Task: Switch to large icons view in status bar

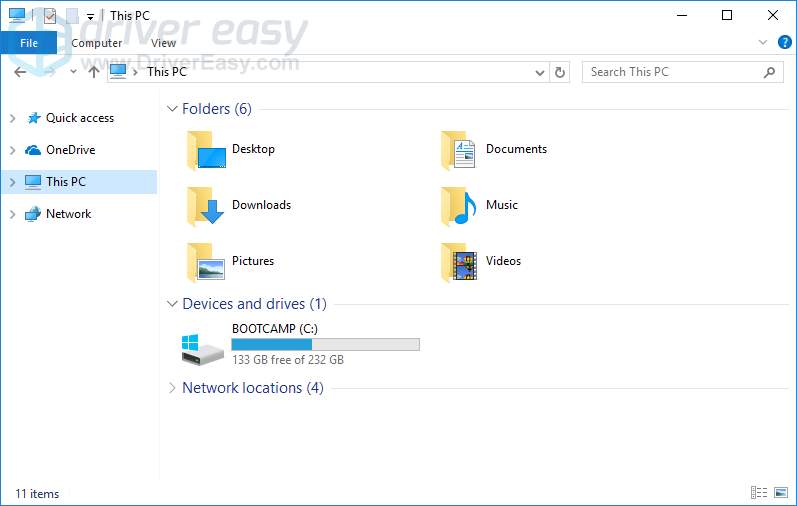Action: 779,493
